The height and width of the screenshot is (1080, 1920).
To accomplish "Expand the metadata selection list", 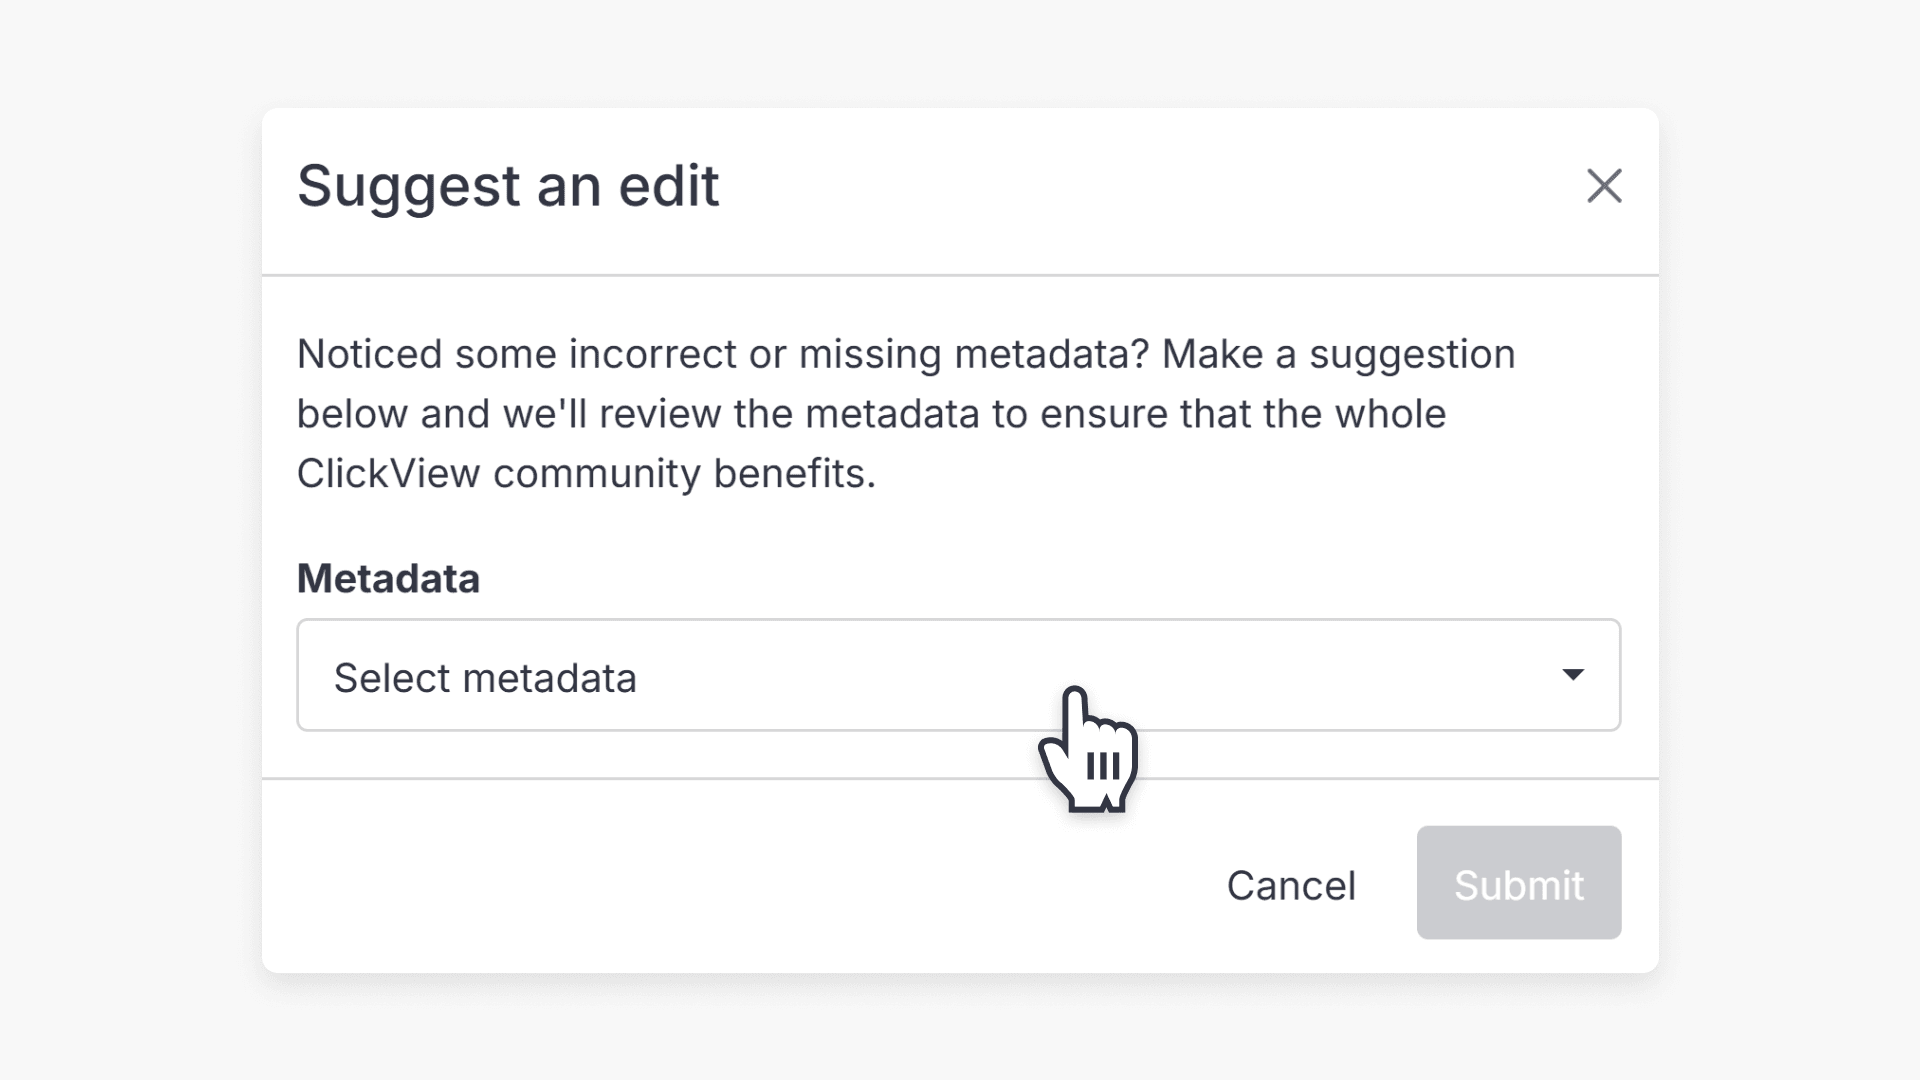I will coord(957,675).
